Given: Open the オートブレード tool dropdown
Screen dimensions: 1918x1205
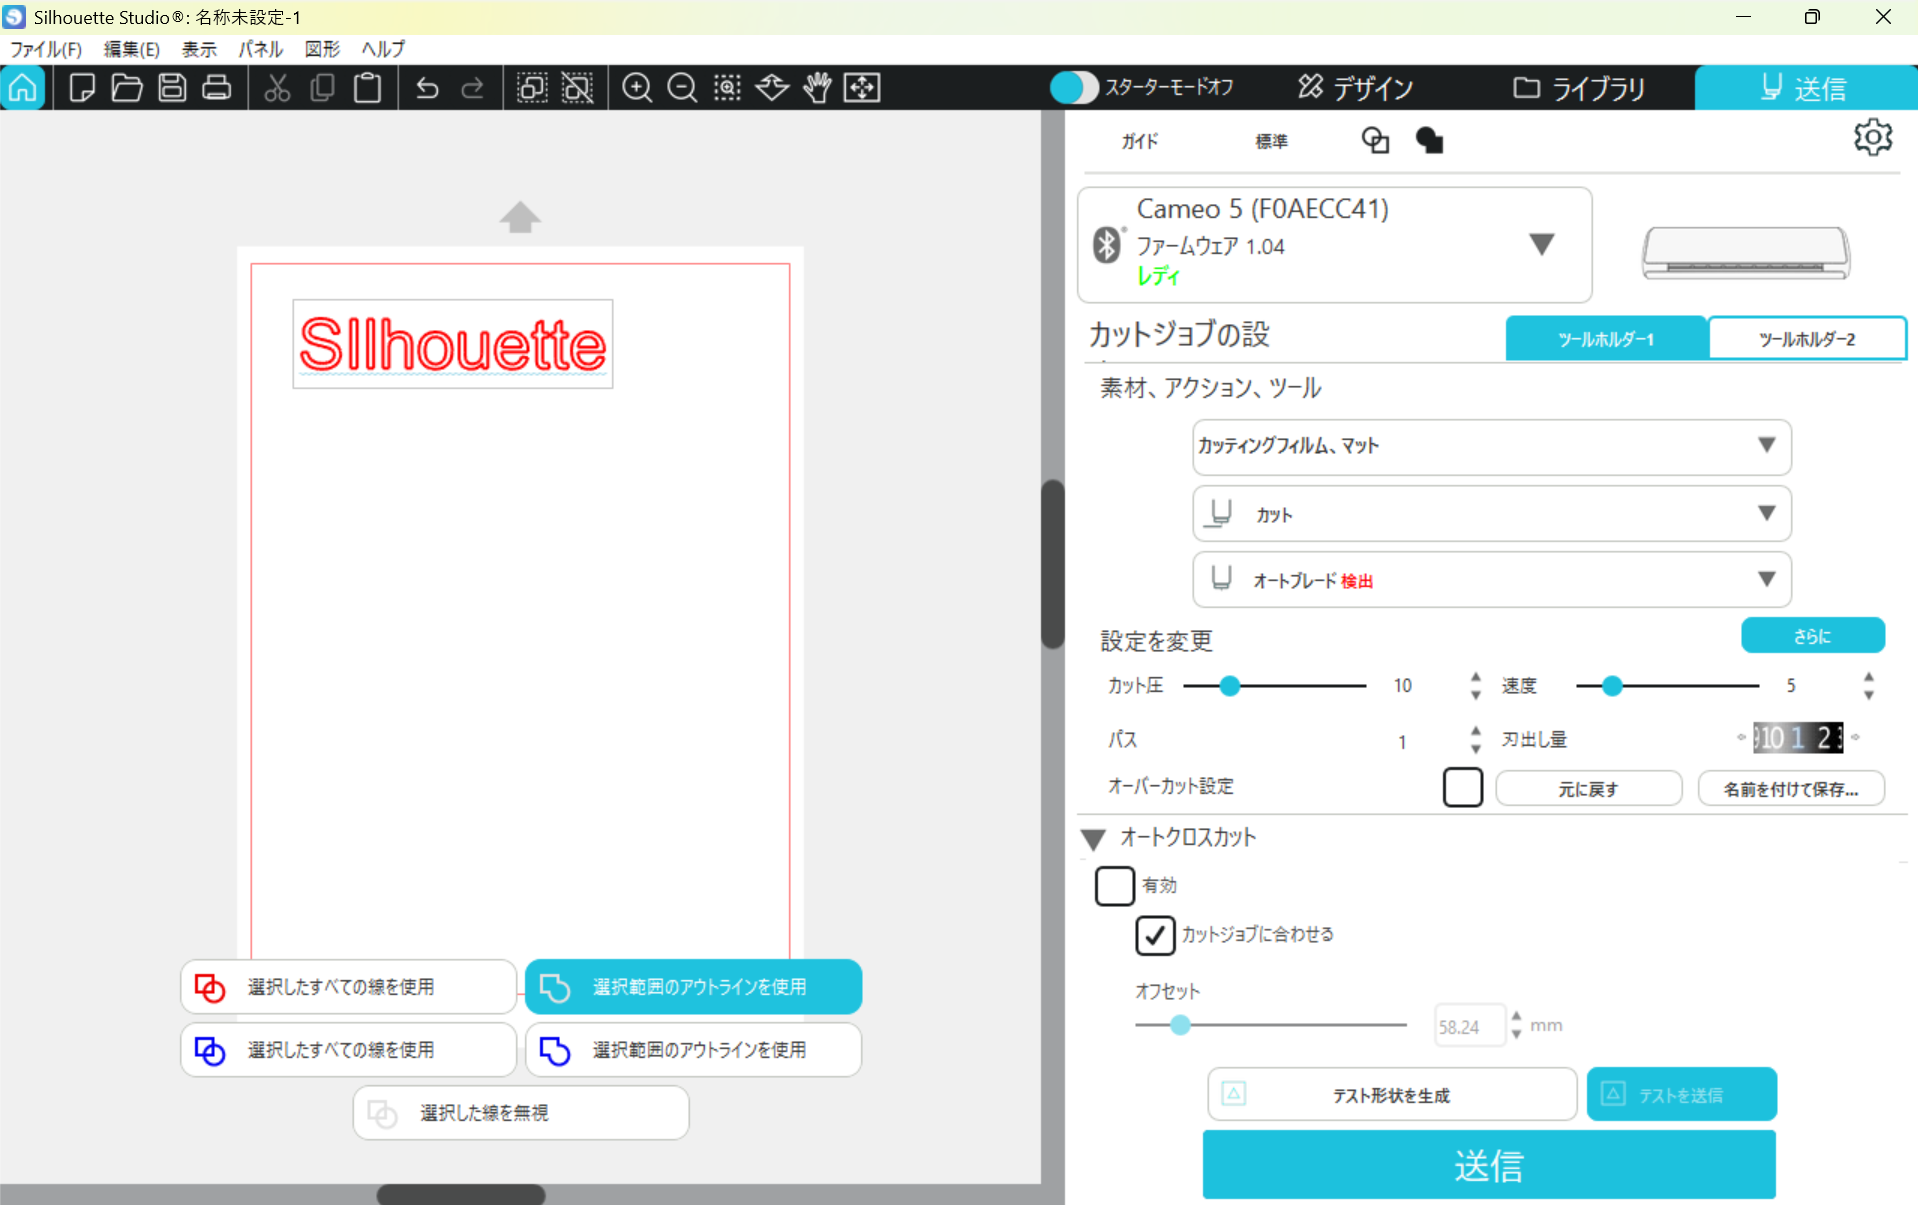Looking at the screenshot, I should [1491, 580].
